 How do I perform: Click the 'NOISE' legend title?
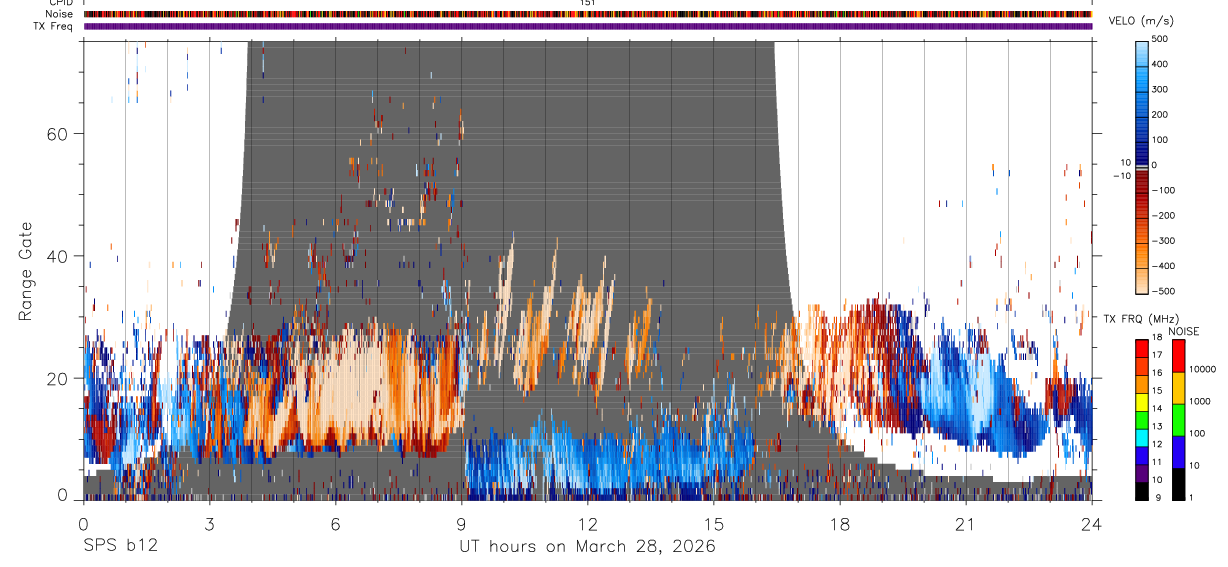[1184, 331]
